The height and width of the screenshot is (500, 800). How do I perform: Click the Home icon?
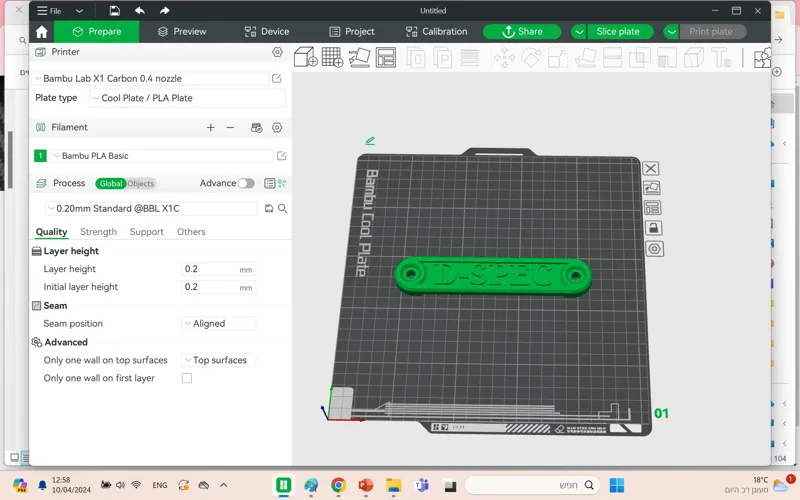point(42,32)
